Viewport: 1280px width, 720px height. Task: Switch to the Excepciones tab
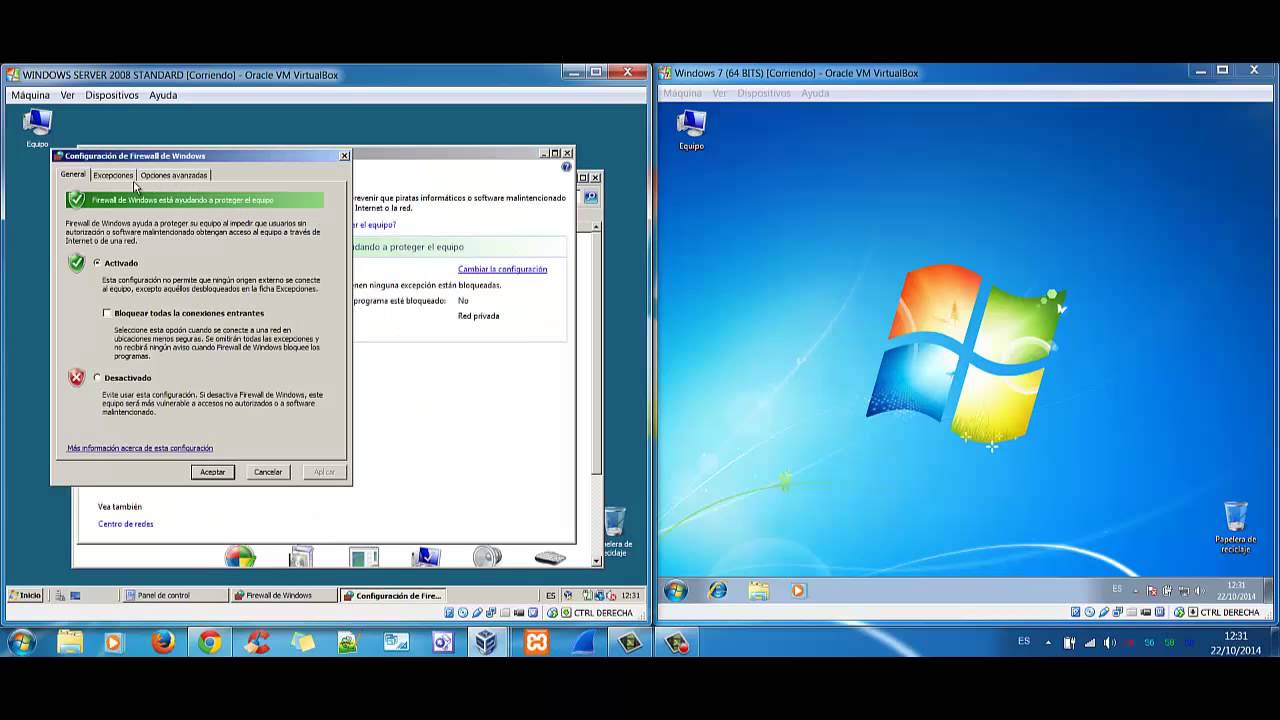point(113,175)
